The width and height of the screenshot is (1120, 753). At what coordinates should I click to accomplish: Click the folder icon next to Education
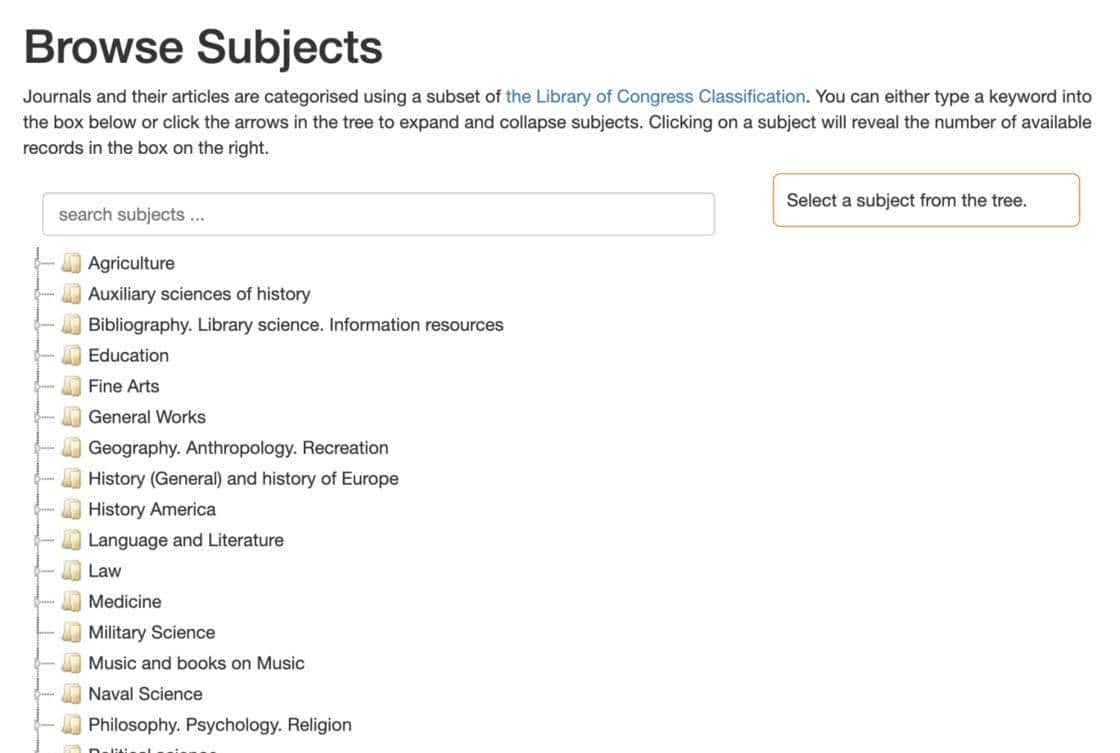[x=71, y=355]
